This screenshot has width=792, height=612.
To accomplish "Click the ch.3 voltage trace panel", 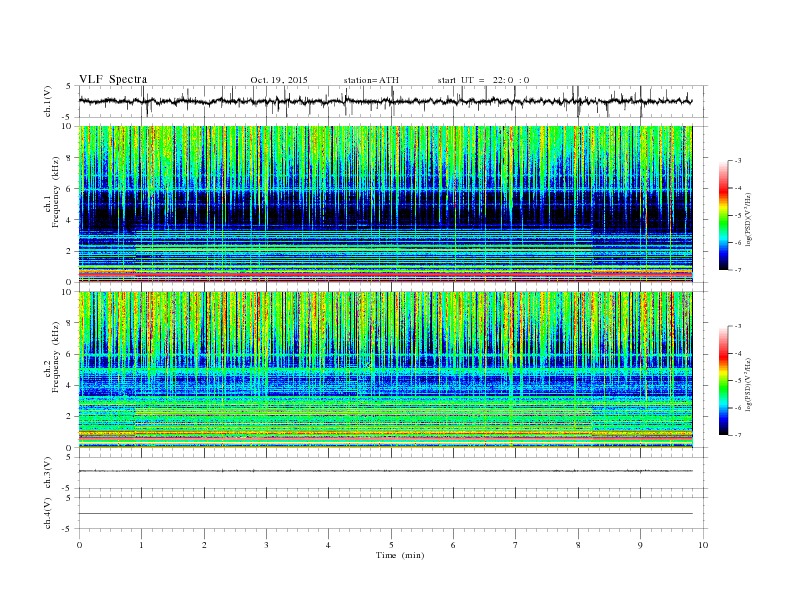I will (x=393, y=473).
